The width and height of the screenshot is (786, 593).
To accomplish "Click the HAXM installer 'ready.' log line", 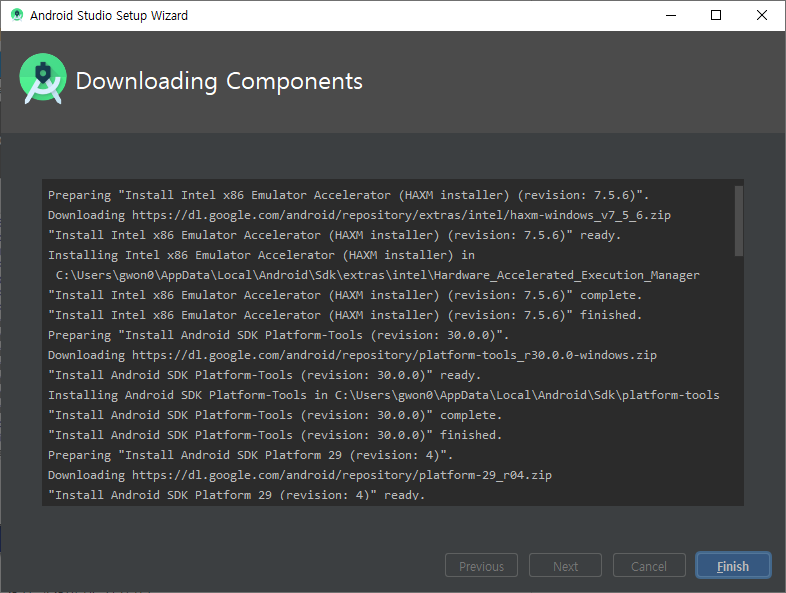I will click(x=334, y=235).
